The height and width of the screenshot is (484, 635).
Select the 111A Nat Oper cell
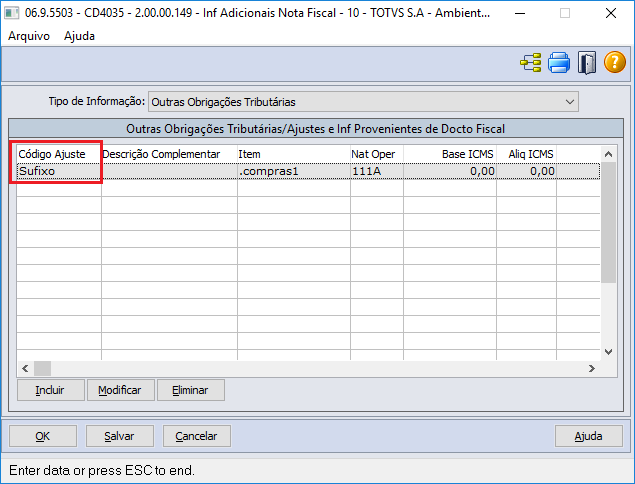click(377, 171)
